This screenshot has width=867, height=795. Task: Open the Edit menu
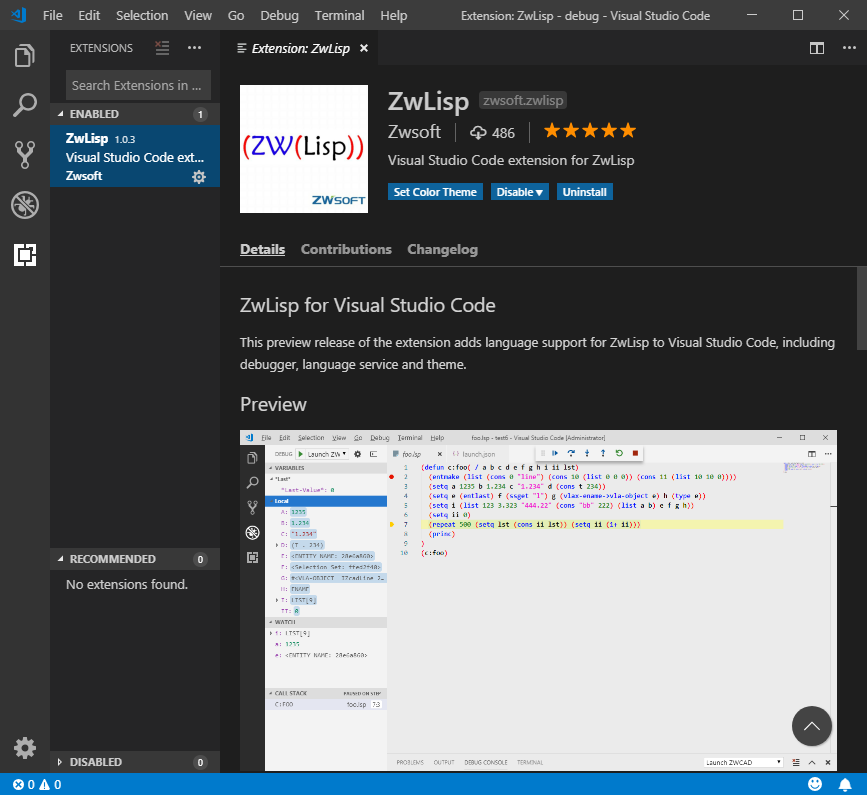[x=89, y=15]
